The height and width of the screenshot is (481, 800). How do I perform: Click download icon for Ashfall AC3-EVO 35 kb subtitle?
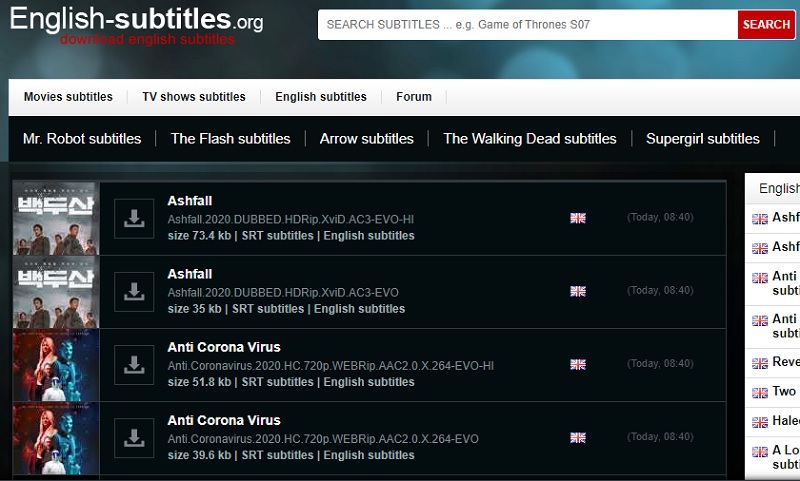click(x=134, y=292)
